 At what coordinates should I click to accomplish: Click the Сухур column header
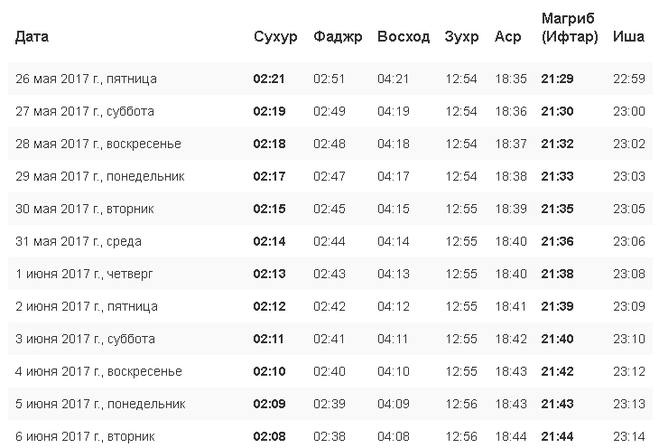coord(275,37)
